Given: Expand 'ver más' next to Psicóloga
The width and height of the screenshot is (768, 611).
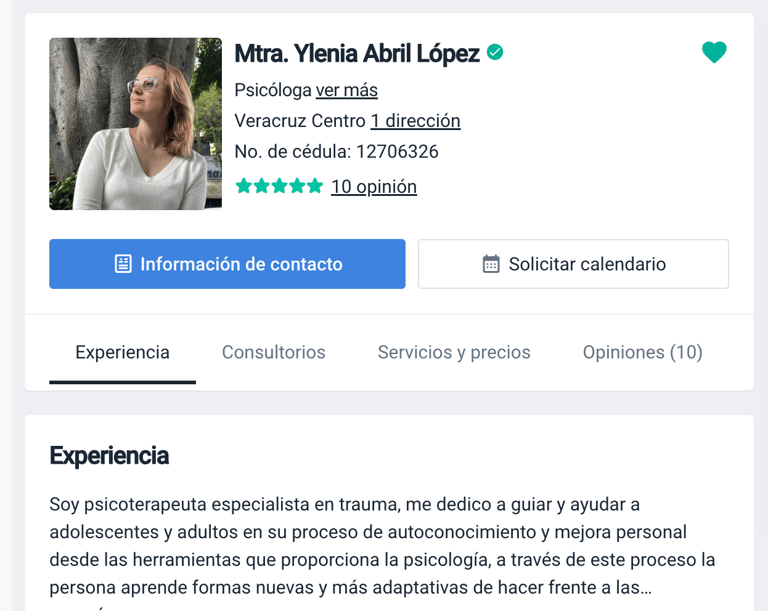Looking at the screenshot, I should coord(347,90).
